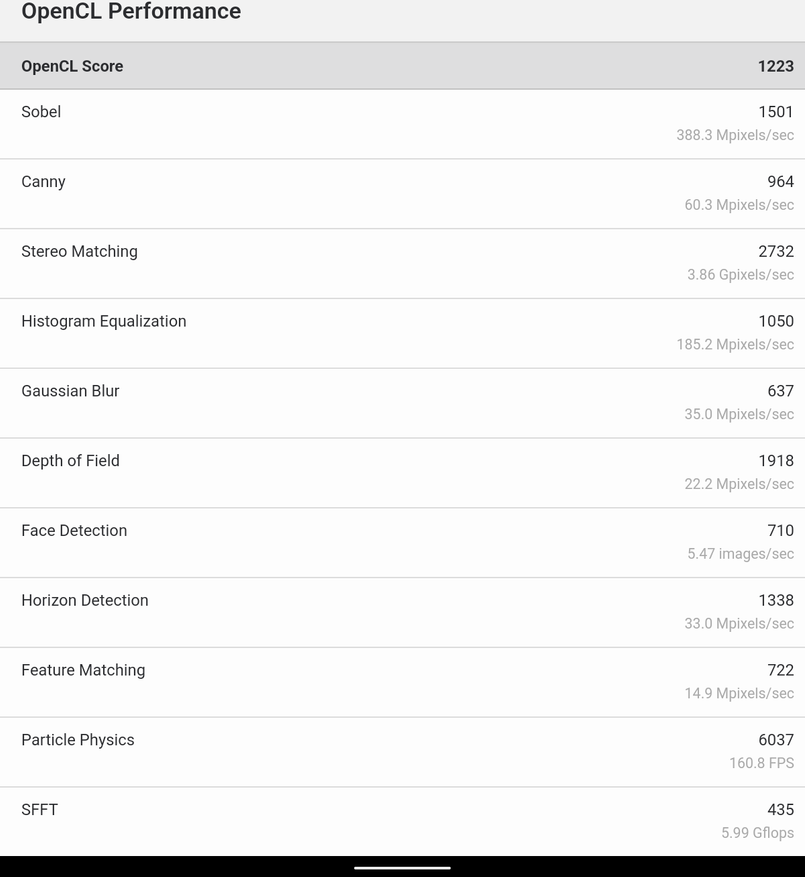Click the Canny score value 964
The height and width of the screenshot is (877, 805).
[x=780, y=182]
